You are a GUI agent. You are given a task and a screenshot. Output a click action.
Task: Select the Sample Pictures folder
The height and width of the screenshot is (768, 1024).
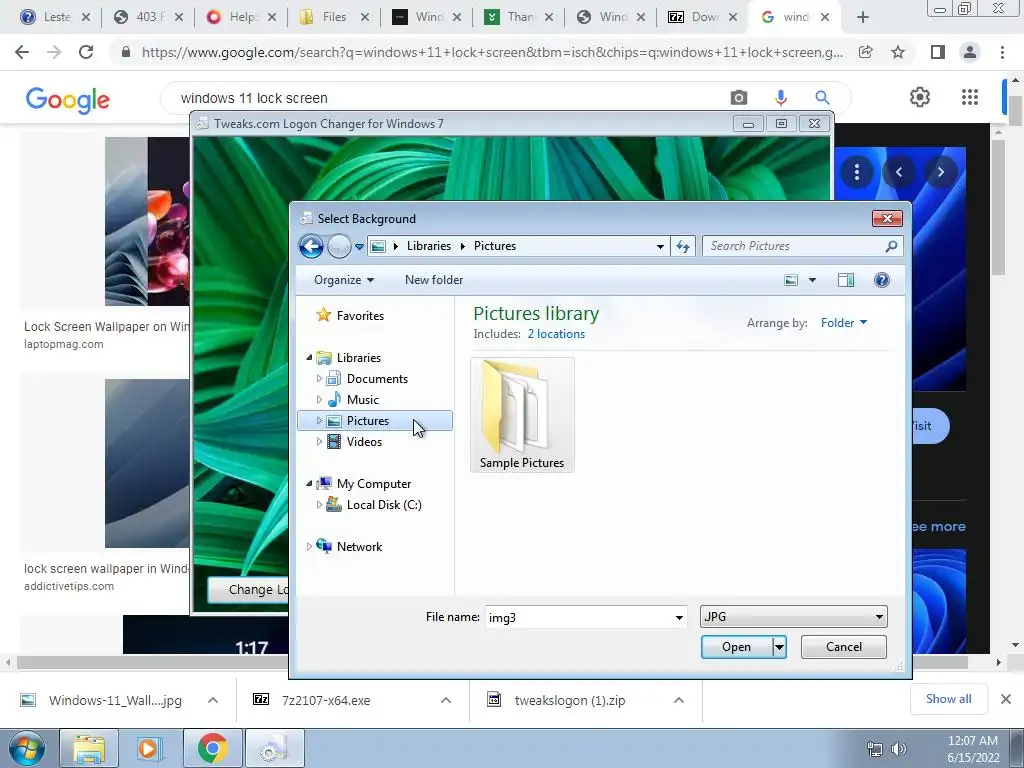coord(522,415)
